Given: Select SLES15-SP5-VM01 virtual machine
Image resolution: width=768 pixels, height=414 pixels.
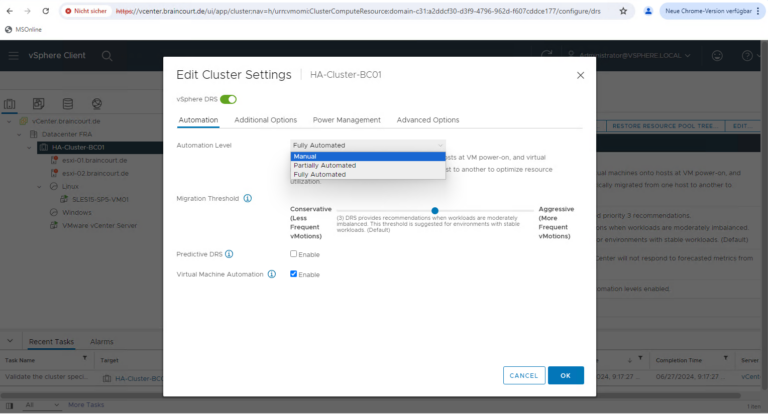Looking at the screenshot, I should click(x=100, y=199).
